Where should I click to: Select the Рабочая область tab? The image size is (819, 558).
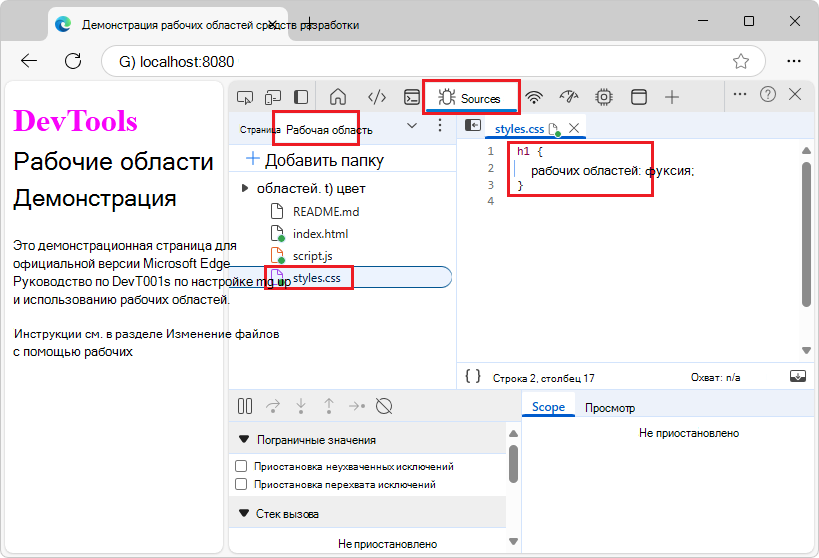coord(329,130)
